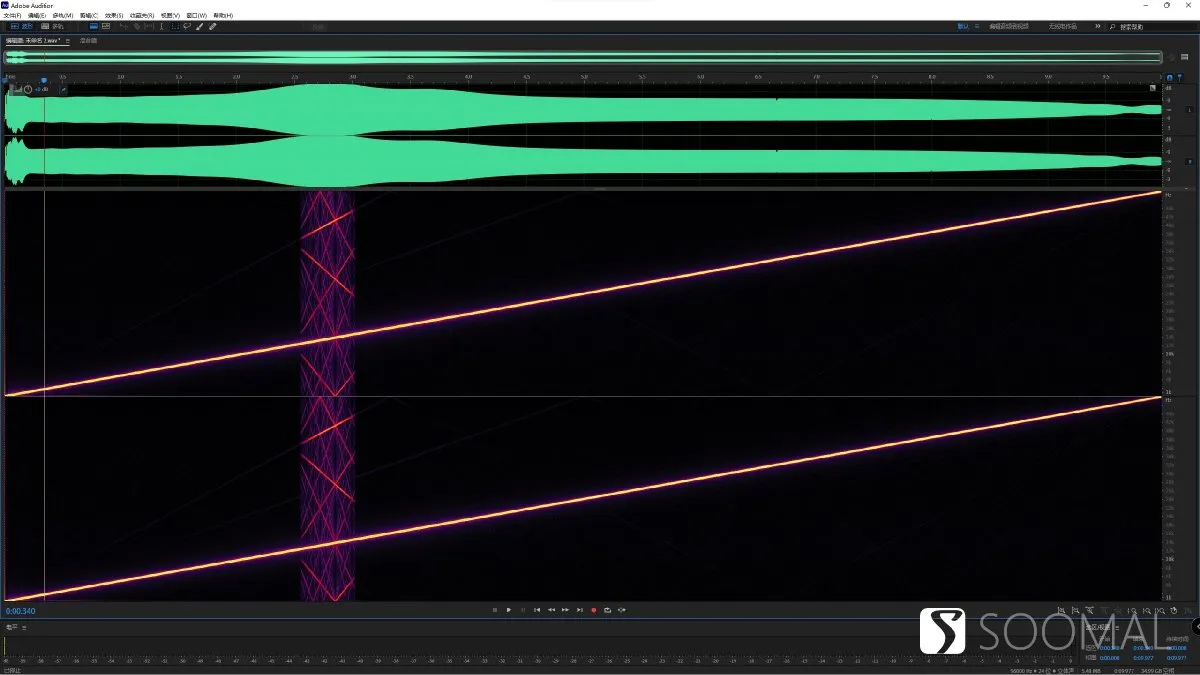Switch to the 混音器 mixer tab
The width and height of the screenshot is (1200, 675).
pyautogui.click(x=89, y=41)
